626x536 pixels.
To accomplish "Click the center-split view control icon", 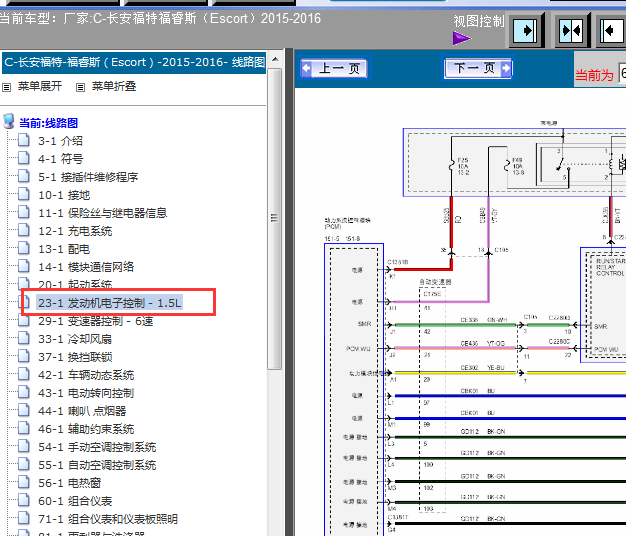I will point(571,30).
